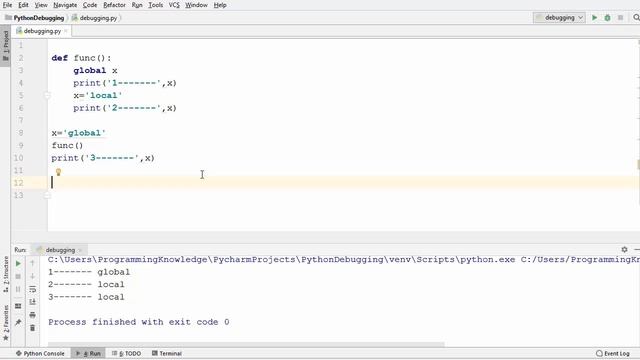Click output line '1------- global'
This screenshot has height=360, width=640.
pyautogui.click(x=89, y=272)
